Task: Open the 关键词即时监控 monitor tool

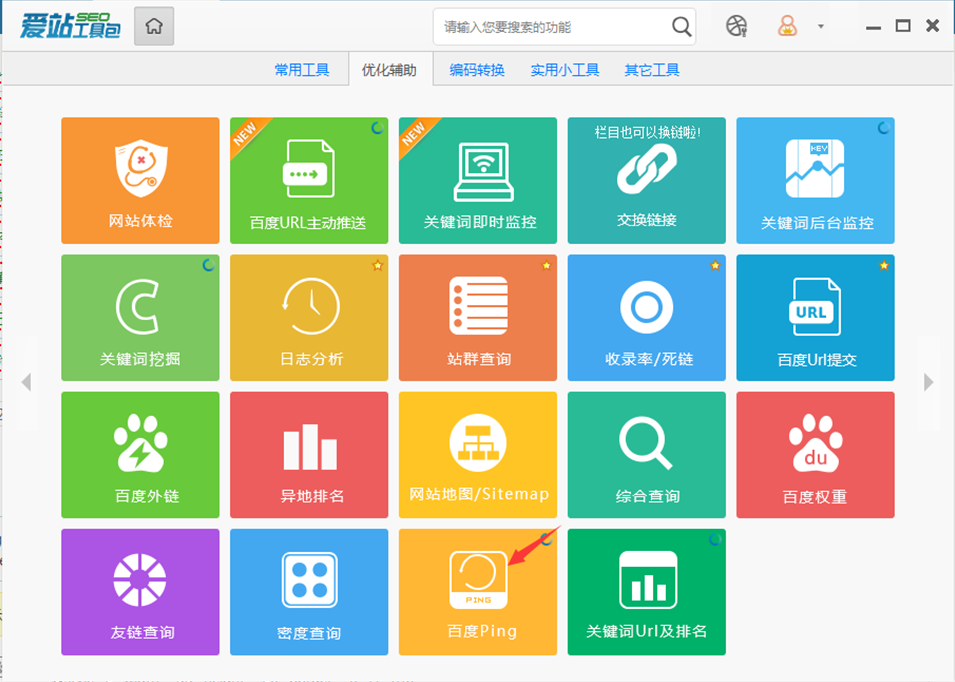Action: coord(478,180)
